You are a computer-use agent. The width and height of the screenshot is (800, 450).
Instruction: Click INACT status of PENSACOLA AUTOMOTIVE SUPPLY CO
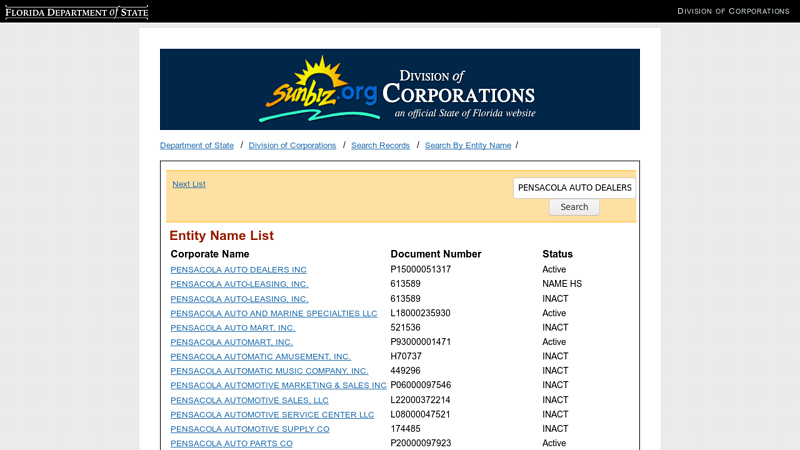point(555,429)
